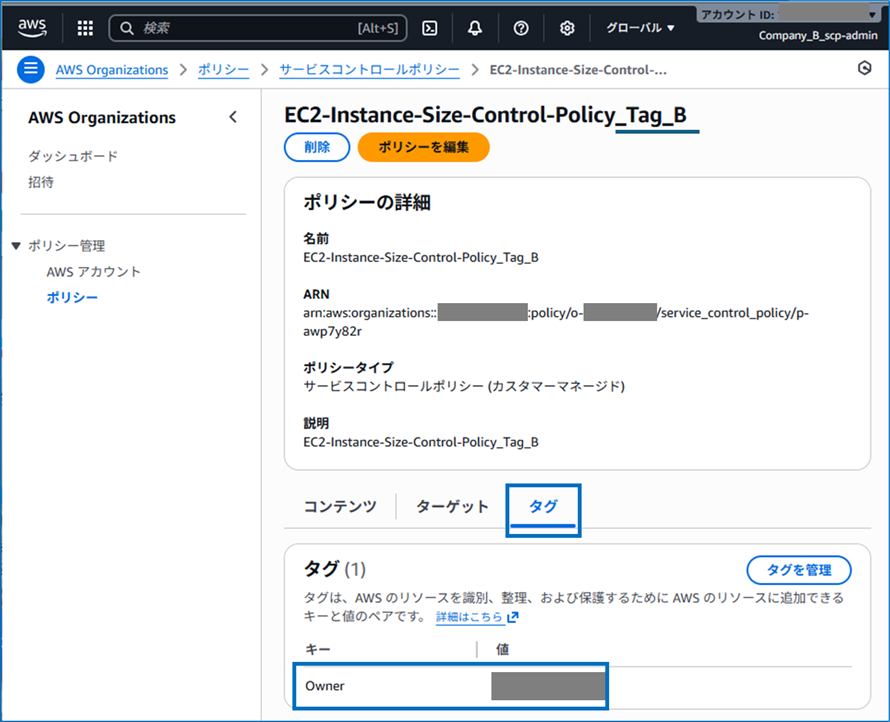Open the グローバル region dropdown
Viewport: 890px width, 722px height.
(x=639, y=27)
